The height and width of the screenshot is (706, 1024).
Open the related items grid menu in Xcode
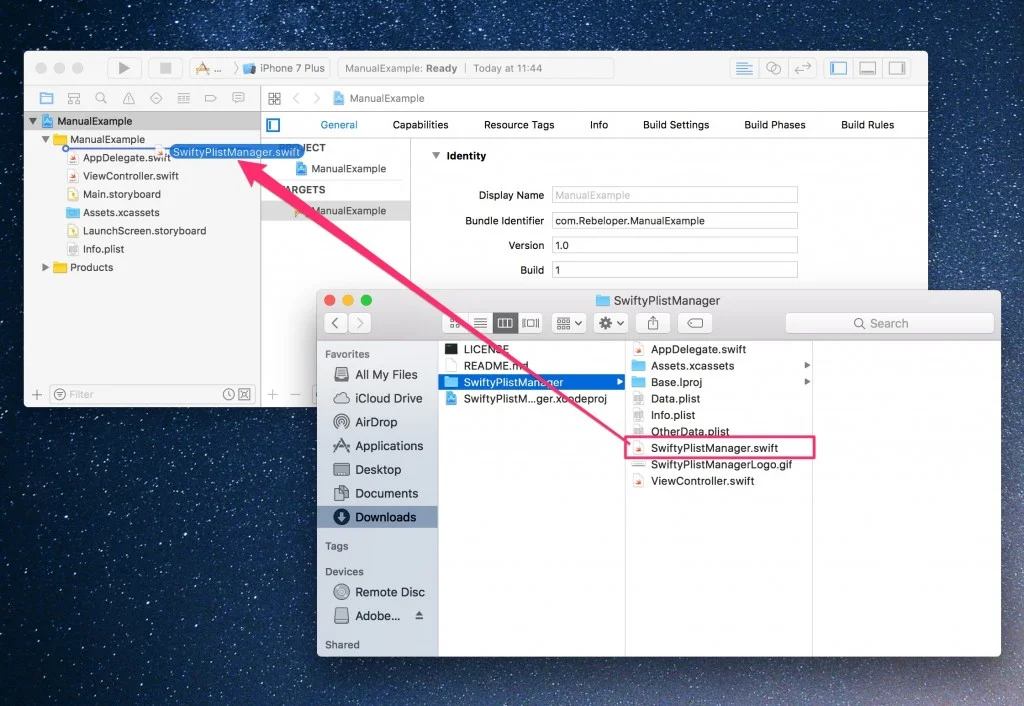point(274,98)
